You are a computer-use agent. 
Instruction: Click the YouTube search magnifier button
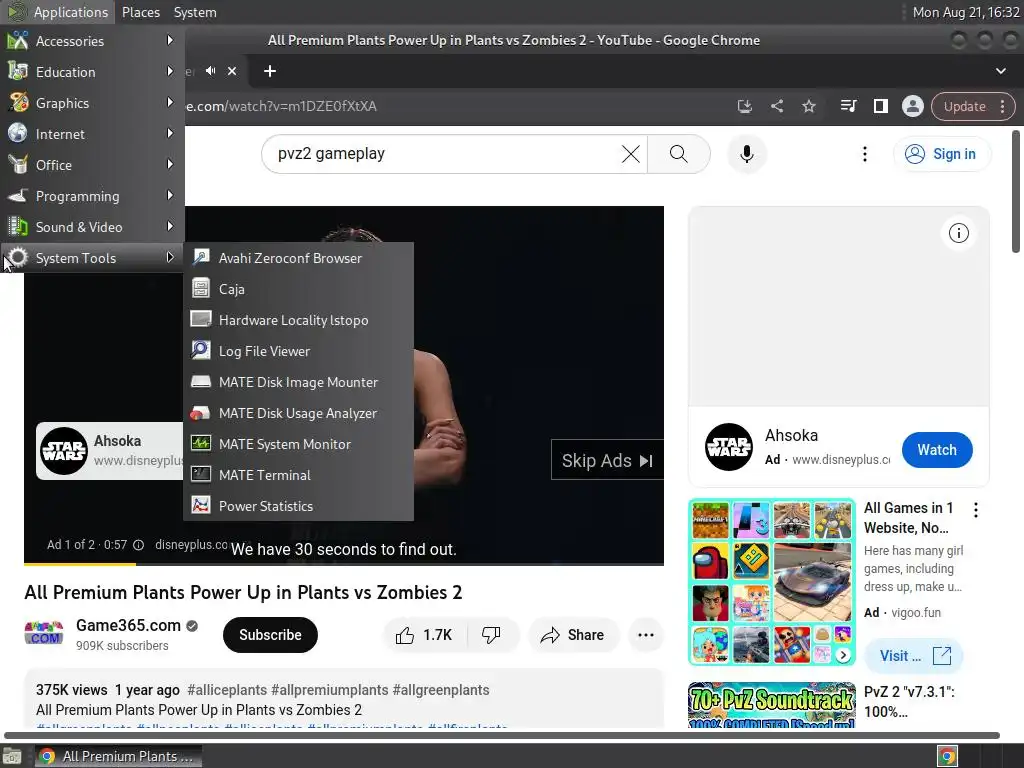679,153
